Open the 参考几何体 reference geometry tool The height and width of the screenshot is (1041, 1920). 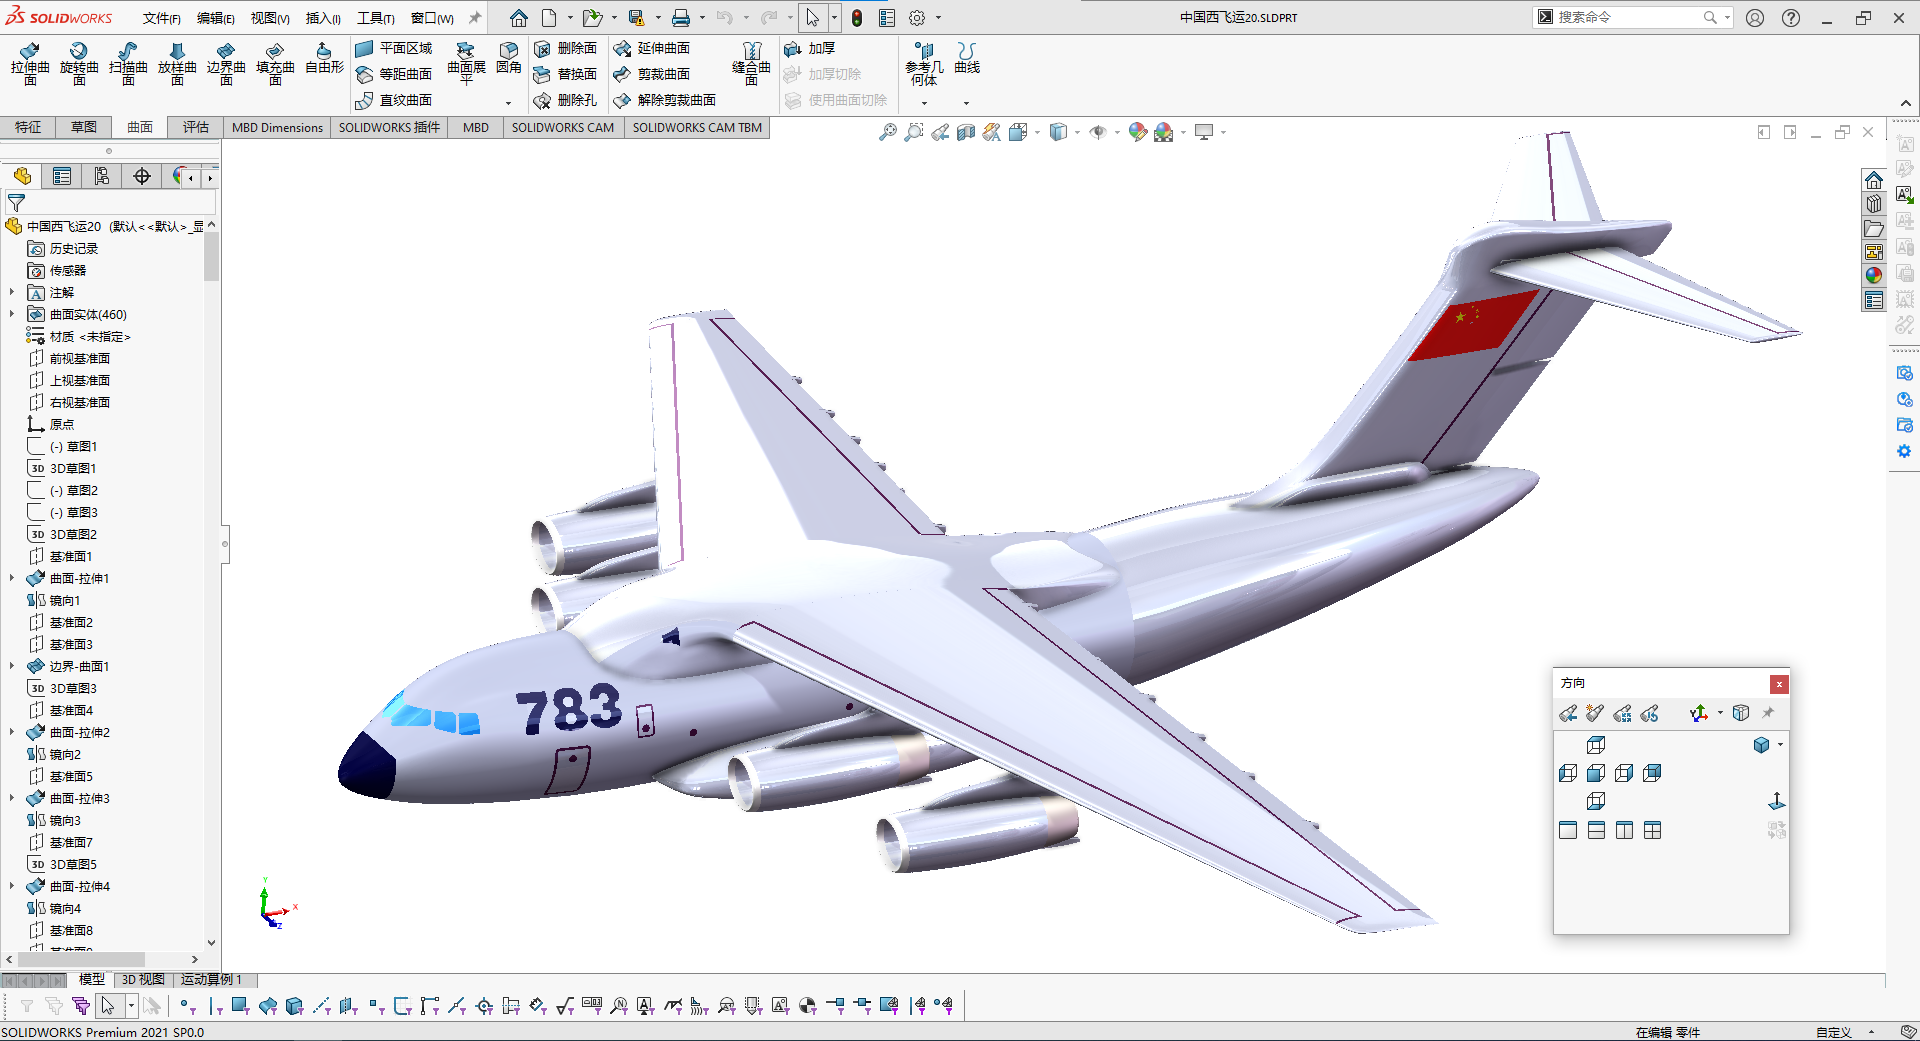924,62
